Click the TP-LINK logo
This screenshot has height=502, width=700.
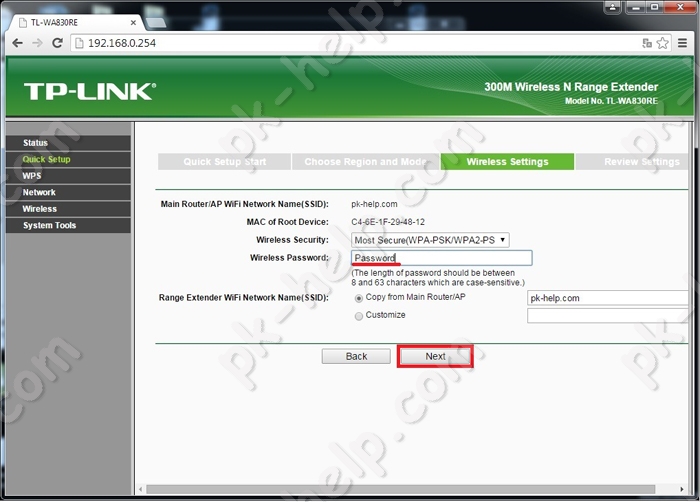90,92
